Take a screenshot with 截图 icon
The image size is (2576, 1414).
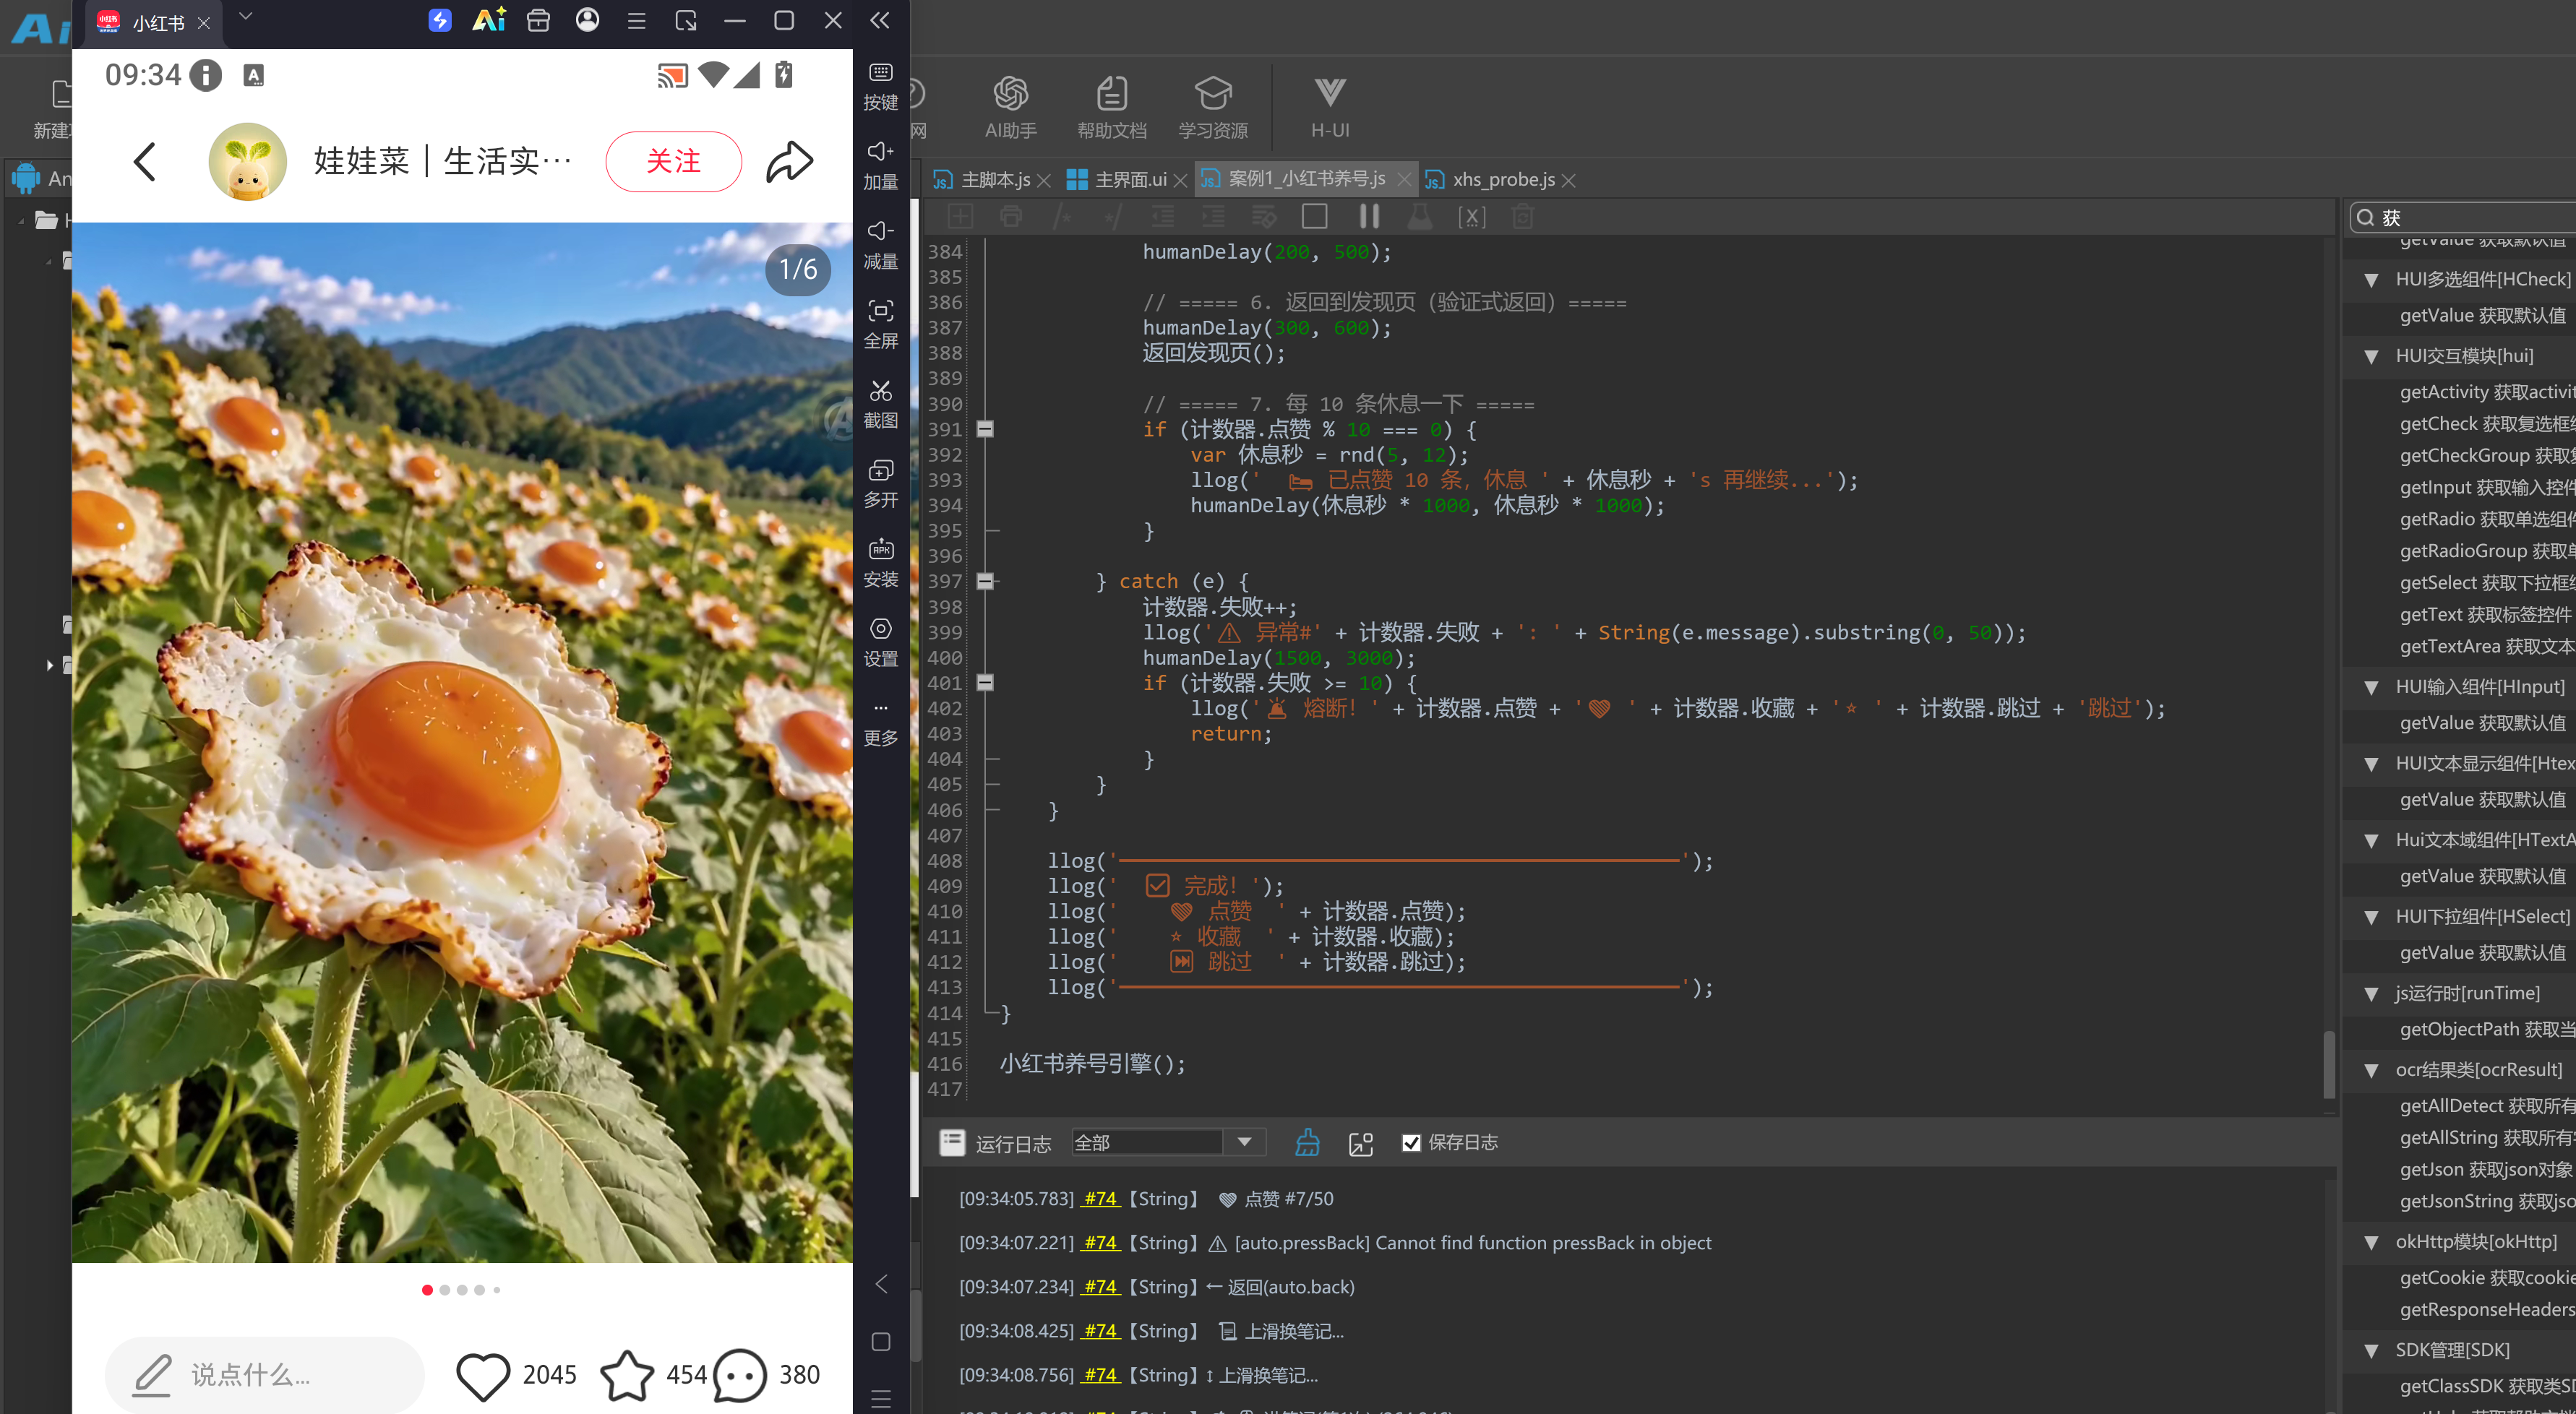(x=880, y=404)
